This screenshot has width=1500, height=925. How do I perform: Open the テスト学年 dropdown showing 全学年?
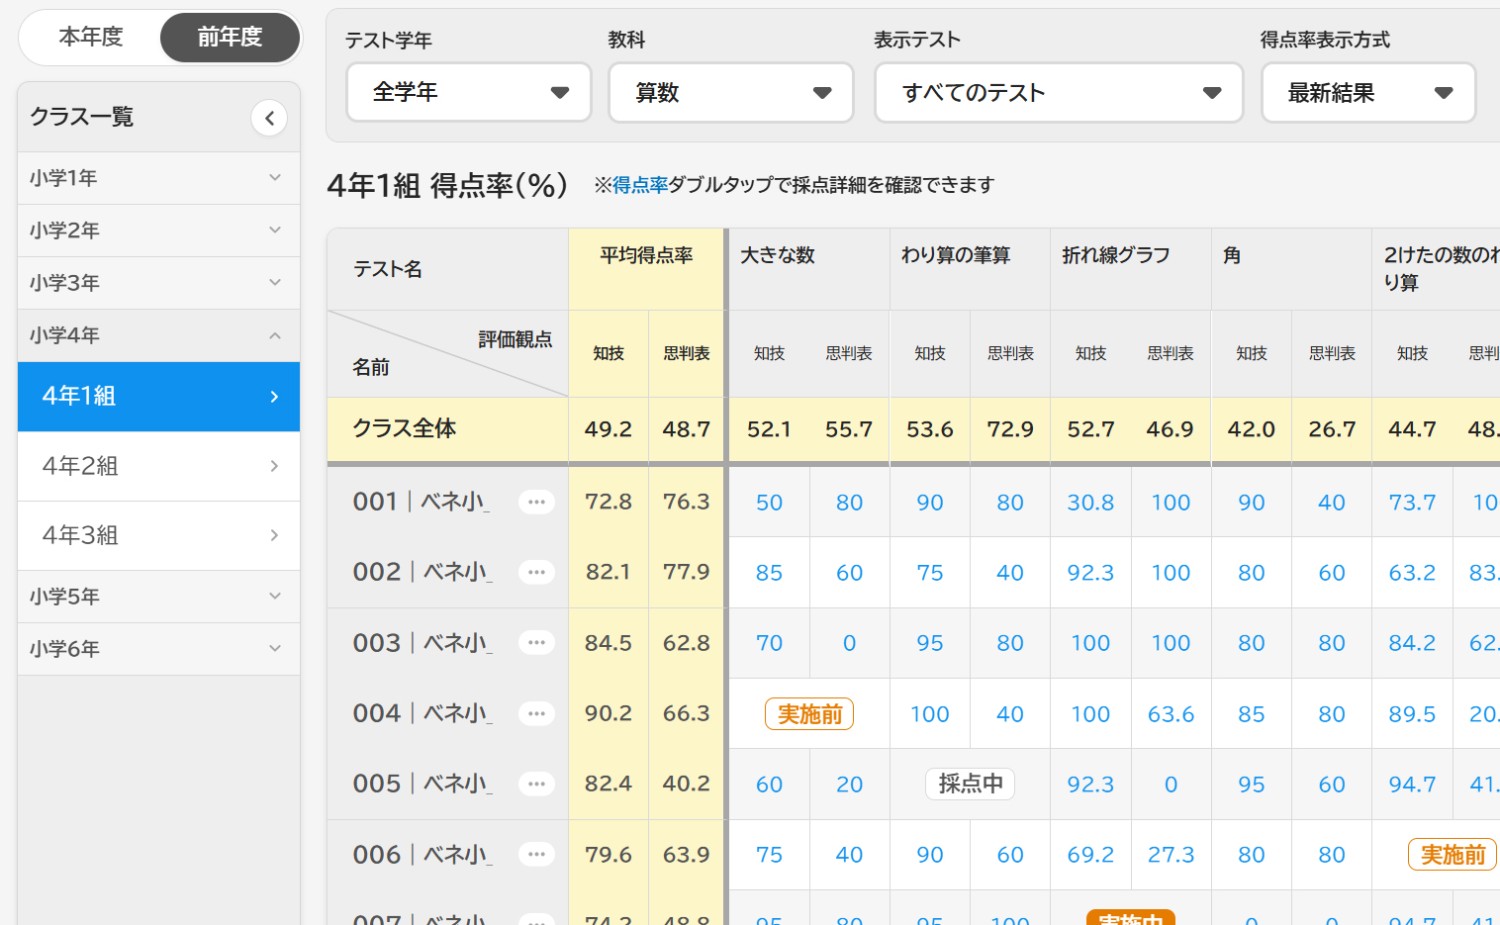click(x=468, y=93)
